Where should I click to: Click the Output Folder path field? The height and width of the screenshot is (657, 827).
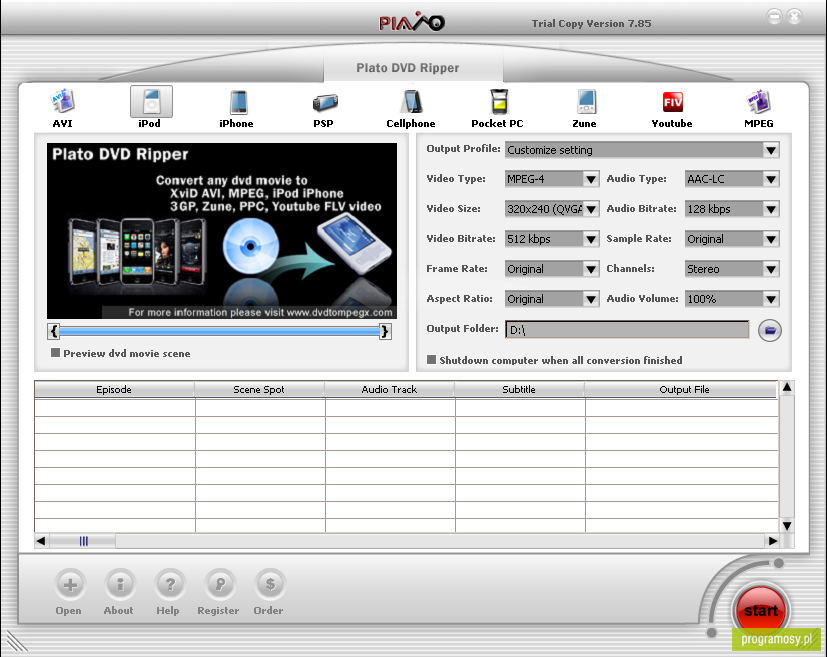point(627,330)
